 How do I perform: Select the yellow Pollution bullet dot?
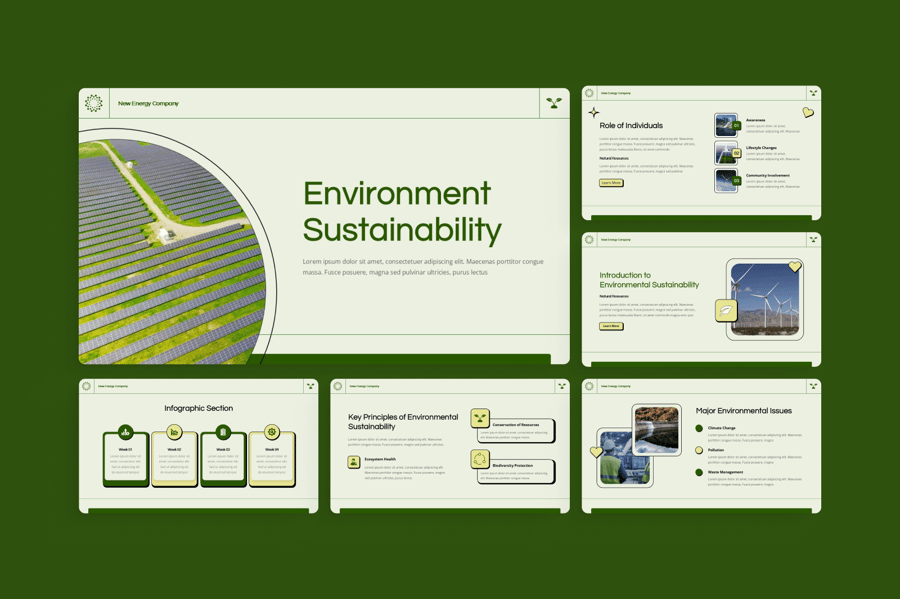click(x=699, y=450)
